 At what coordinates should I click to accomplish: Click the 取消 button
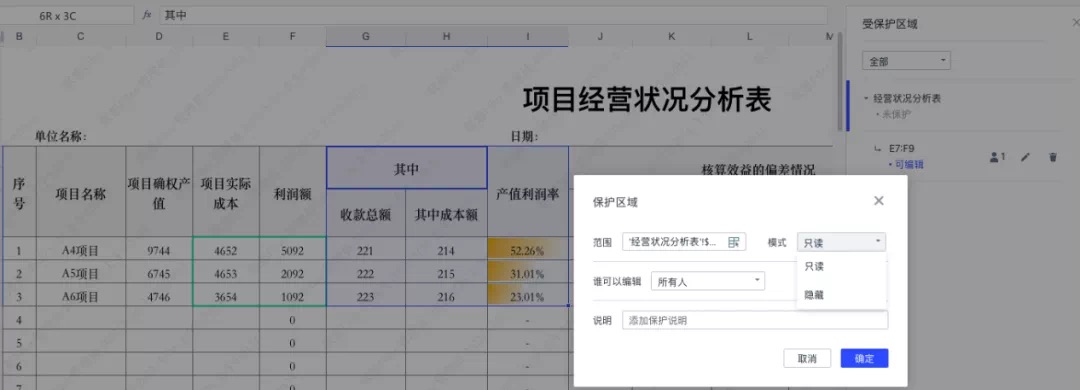click(x=807, y=358)
